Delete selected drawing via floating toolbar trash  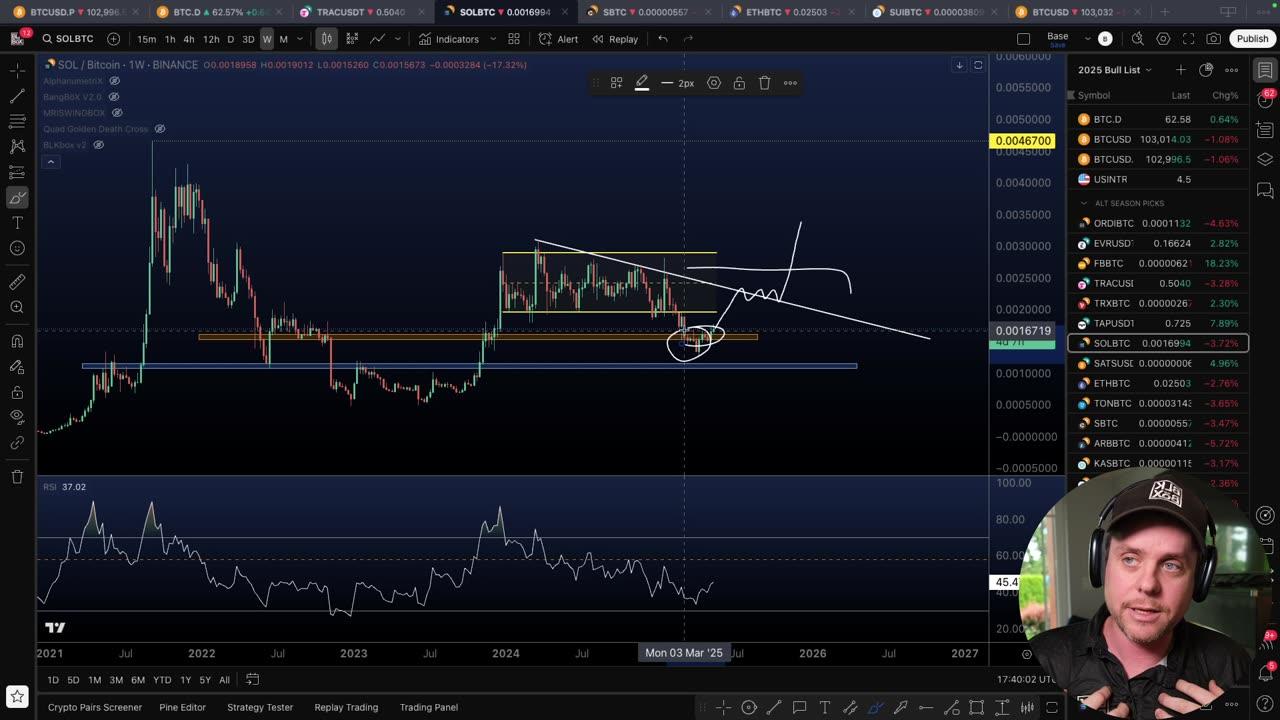(765, 83)
